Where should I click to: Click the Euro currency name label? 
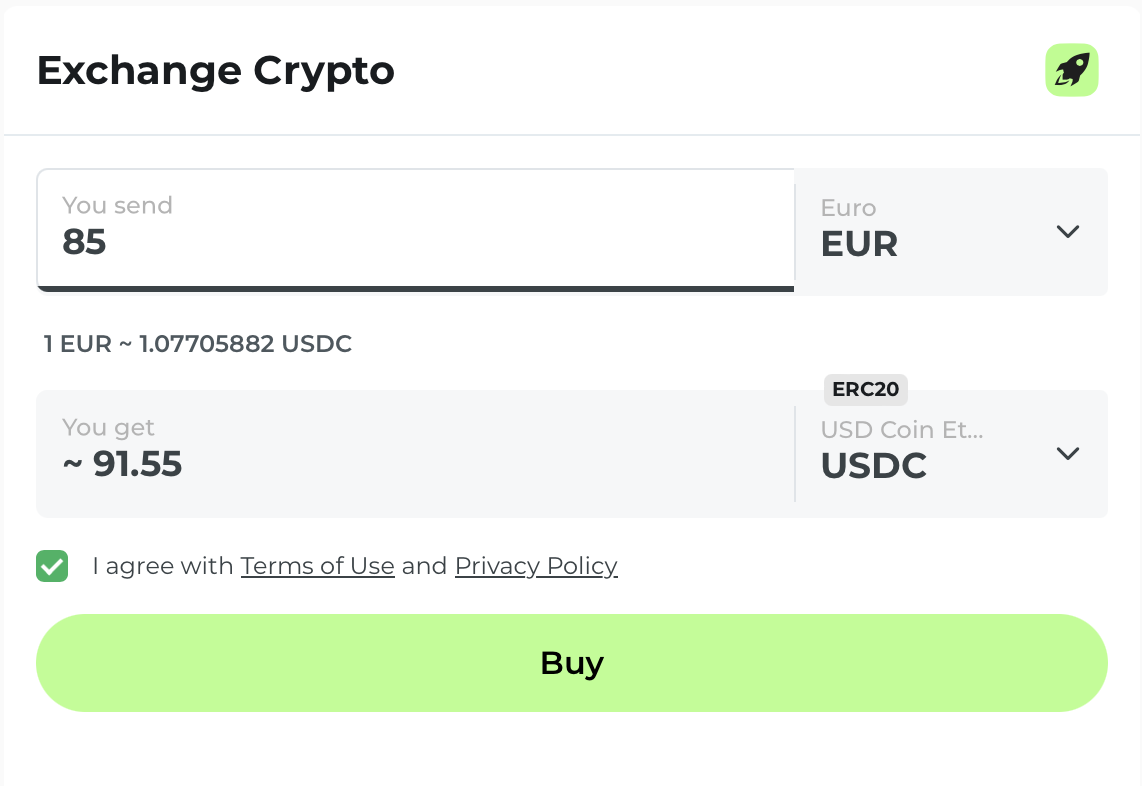point(848,208)
